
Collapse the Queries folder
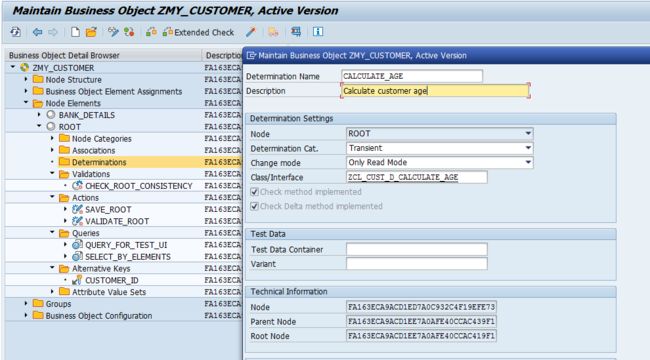pyautogui.click(x=52, y=233)
